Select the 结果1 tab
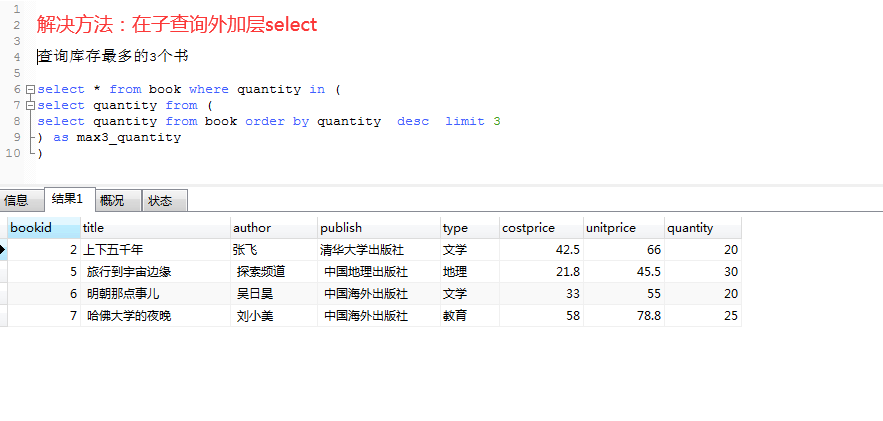The width and height of the screenshot is (883, 421). point(70,199)
